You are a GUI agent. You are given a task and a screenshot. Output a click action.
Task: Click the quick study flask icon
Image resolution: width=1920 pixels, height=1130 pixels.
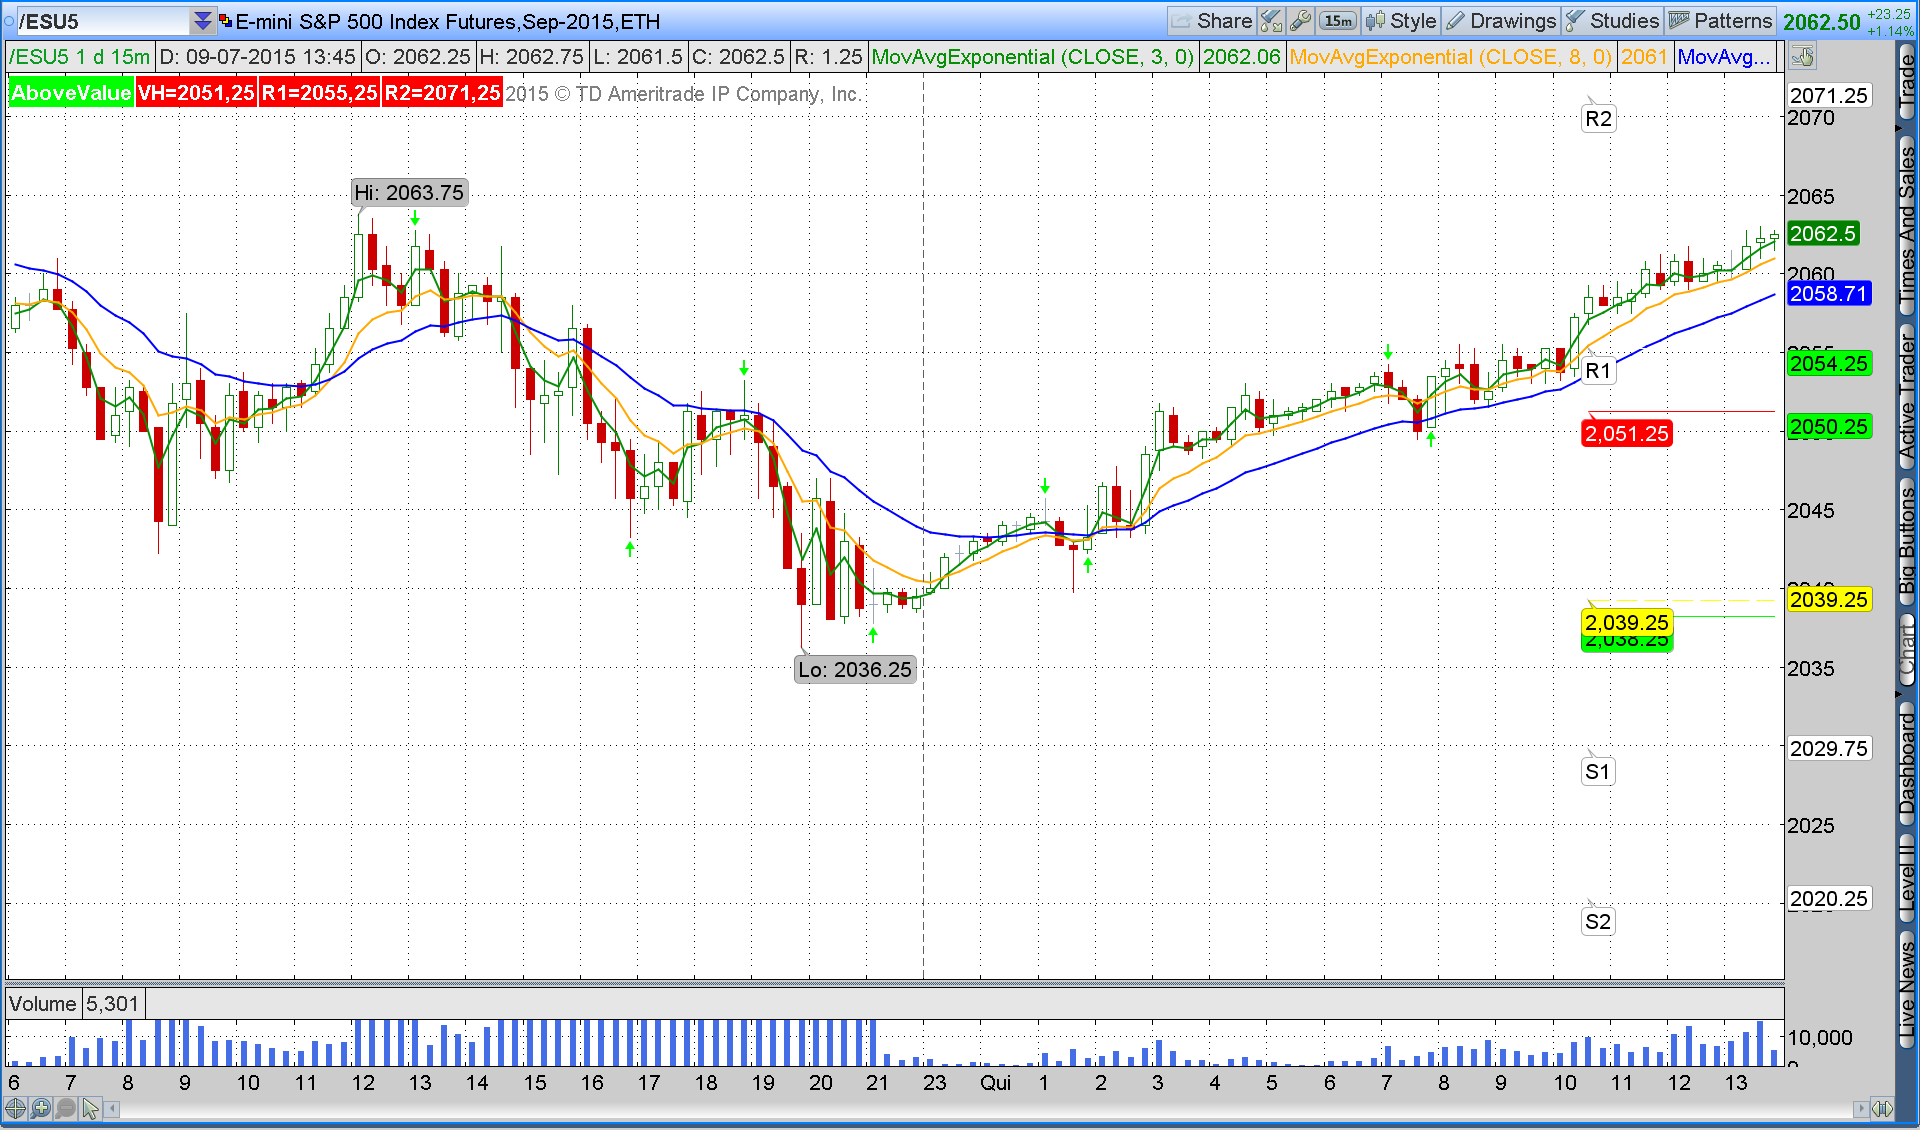coord(1271,21)
